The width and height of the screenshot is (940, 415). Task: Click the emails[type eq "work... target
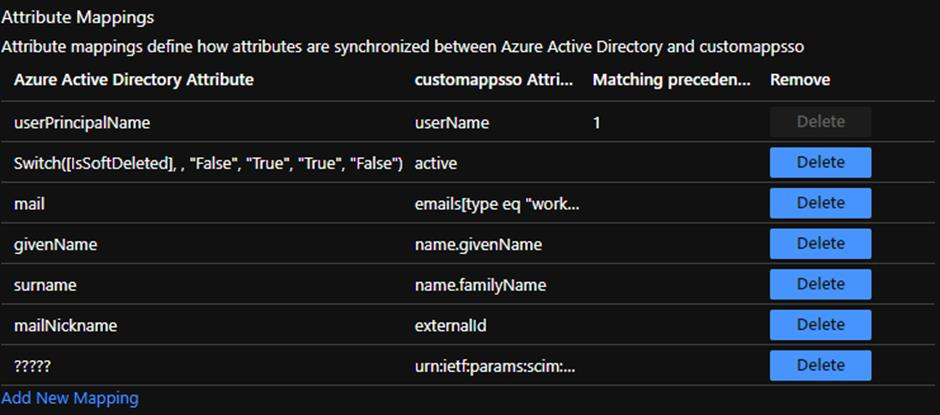click(x=497, y=204)
